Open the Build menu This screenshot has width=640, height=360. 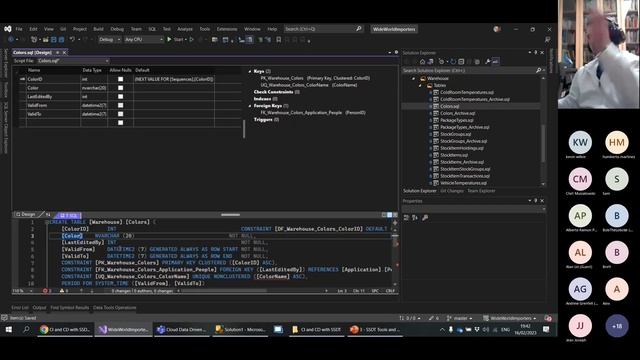click(x=98, y=29)
